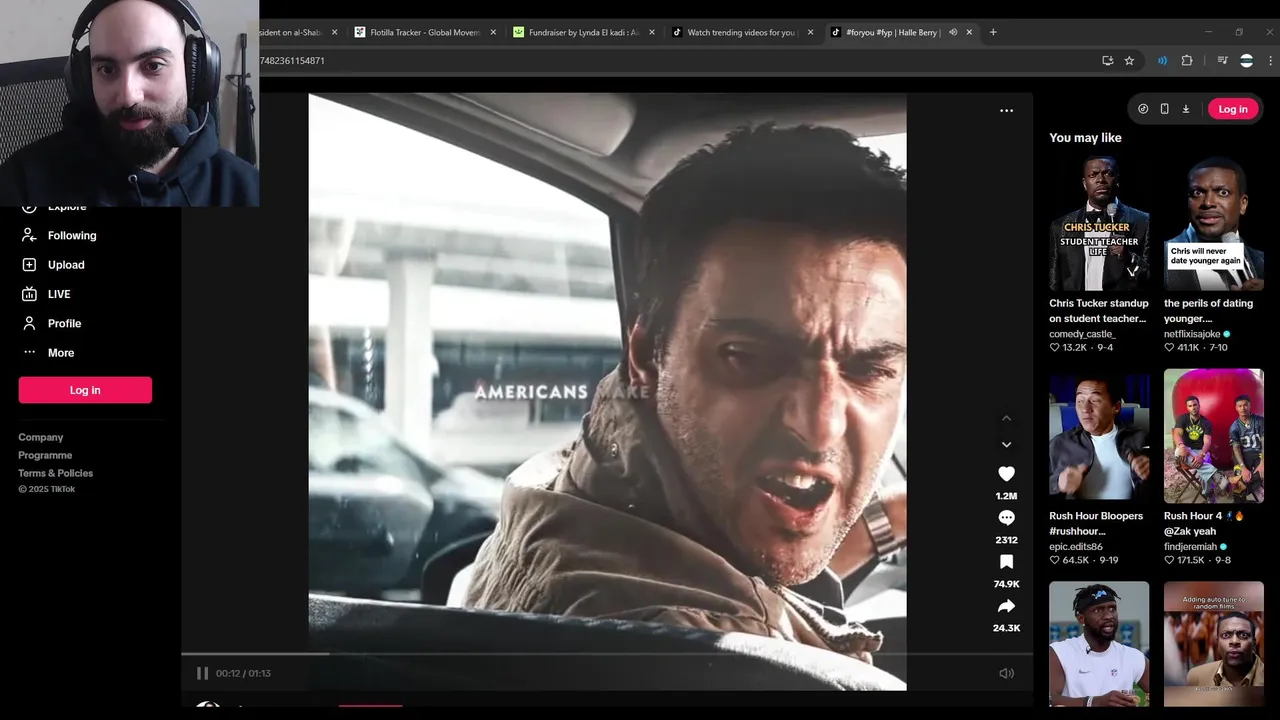
Task: Pause the playing video
Action: pos(202,673)
